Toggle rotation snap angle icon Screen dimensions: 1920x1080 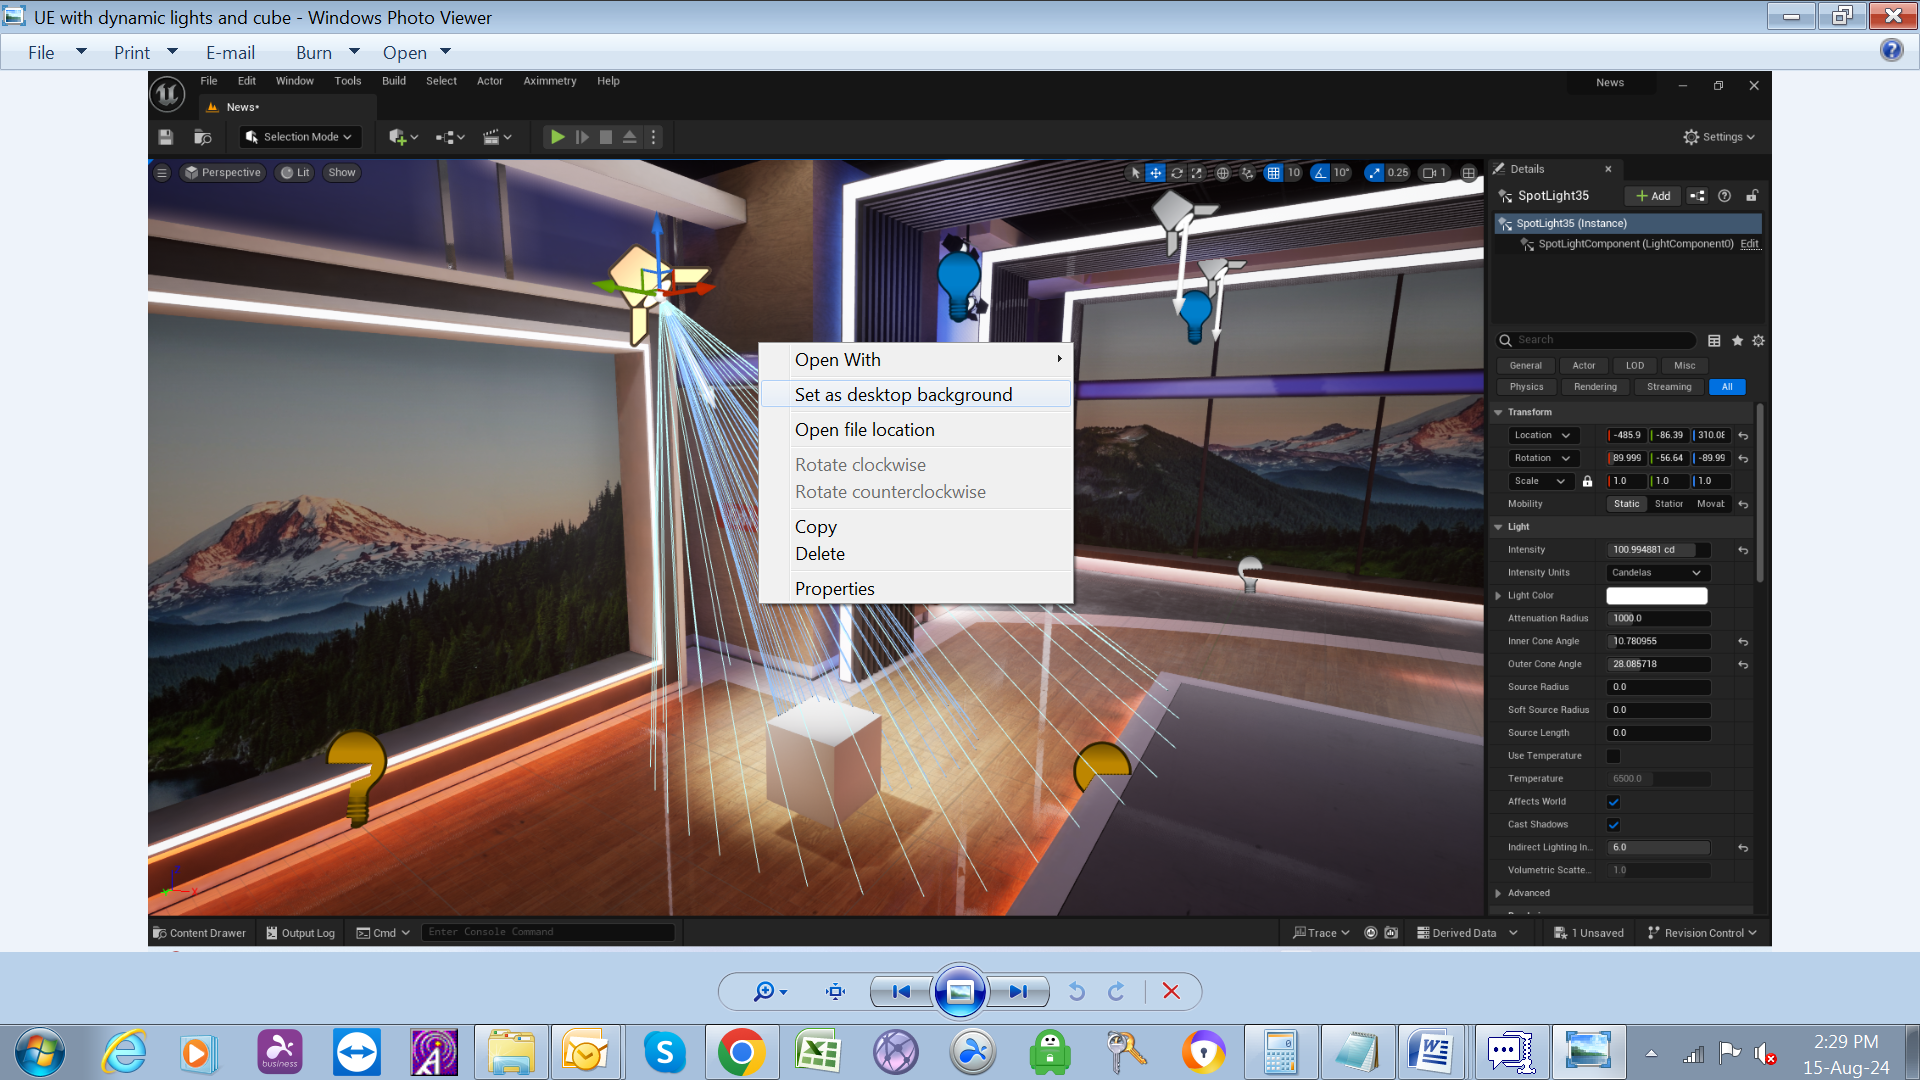[1320, 173]
